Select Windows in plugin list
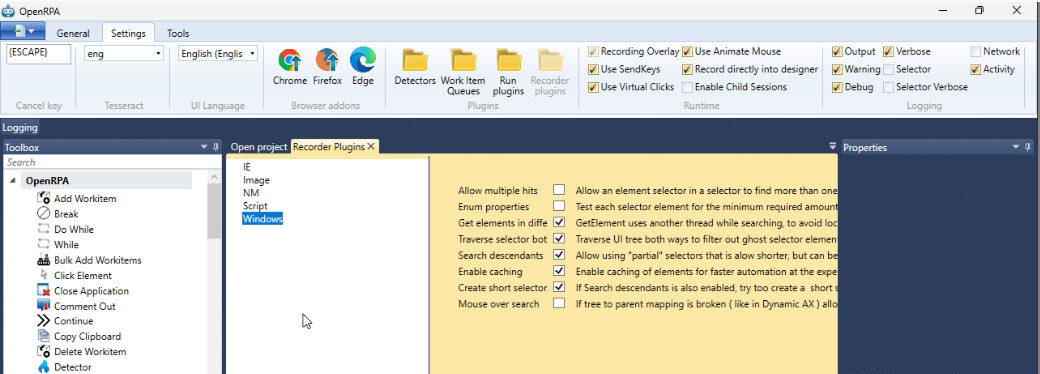Screen dimensions: 1040x374 coord(263,219)
